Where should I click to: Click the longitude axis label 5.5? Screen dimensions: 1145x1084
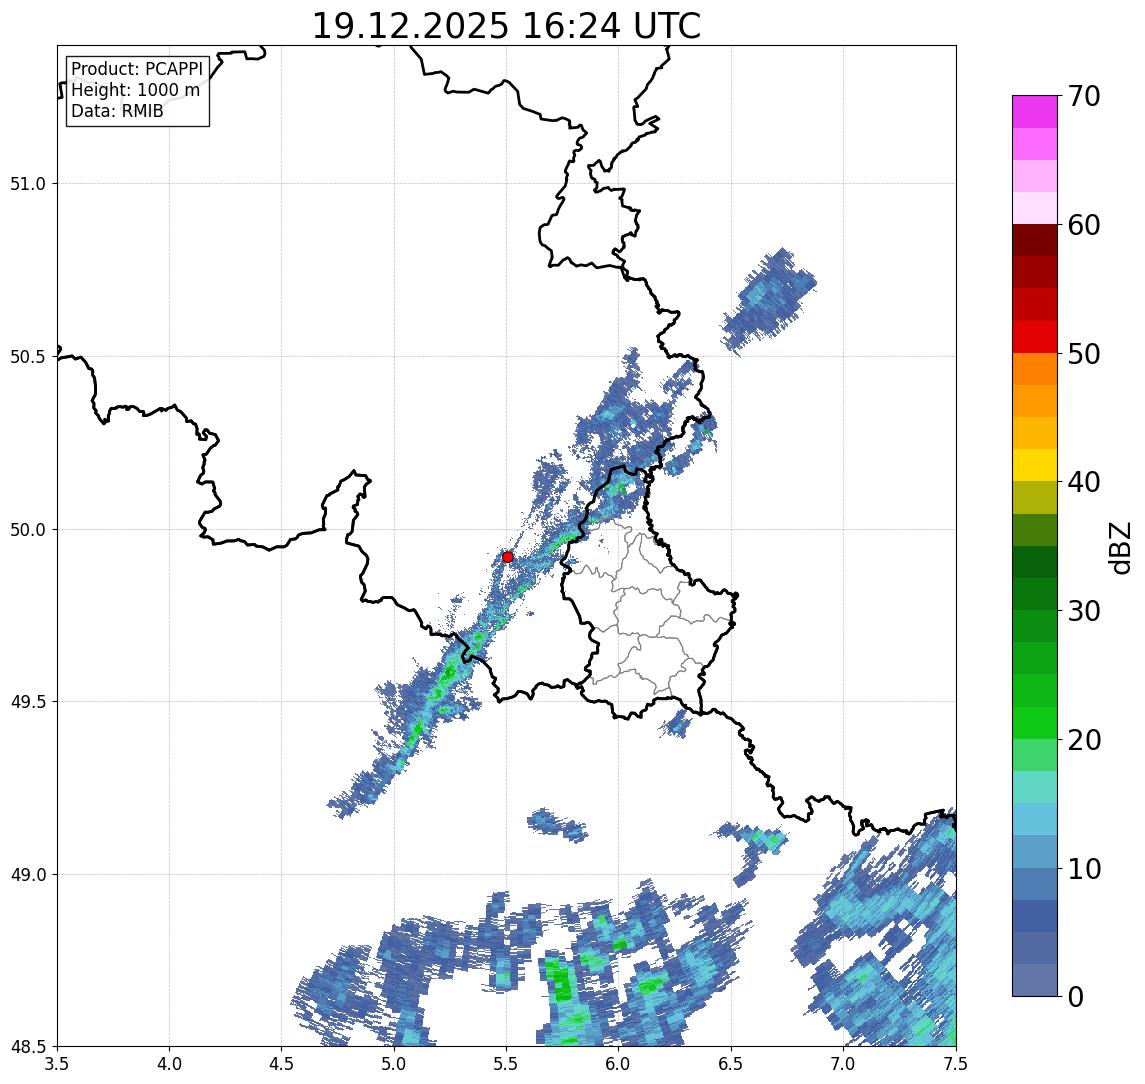[507, 1064]
